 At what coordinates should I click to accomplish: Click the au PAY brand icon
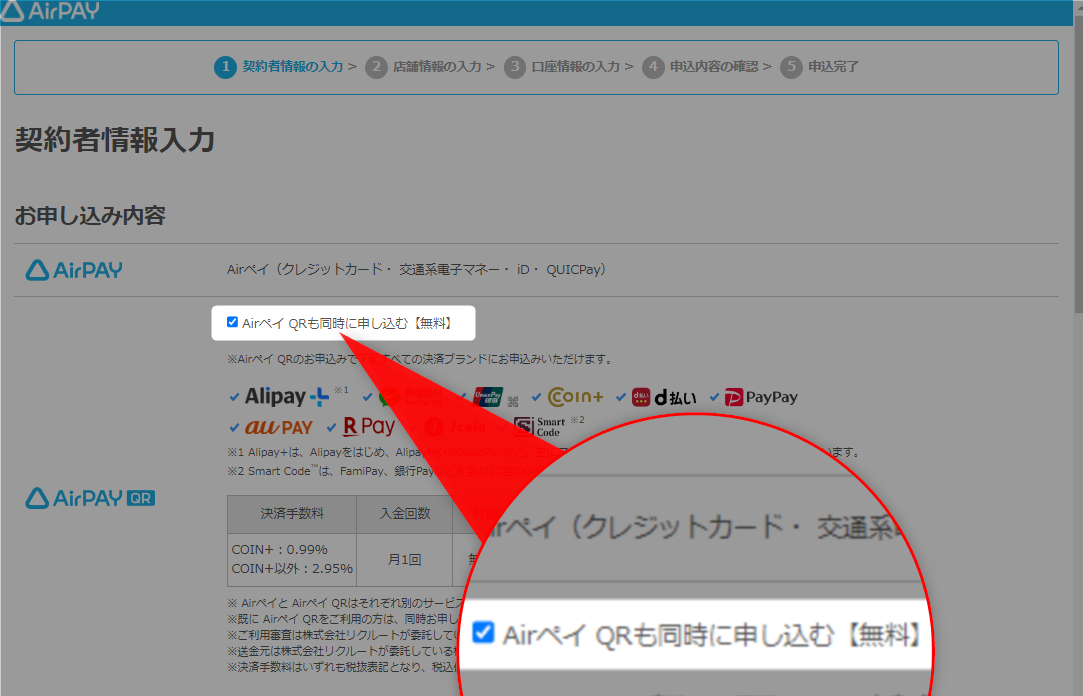tap(278, 426)
